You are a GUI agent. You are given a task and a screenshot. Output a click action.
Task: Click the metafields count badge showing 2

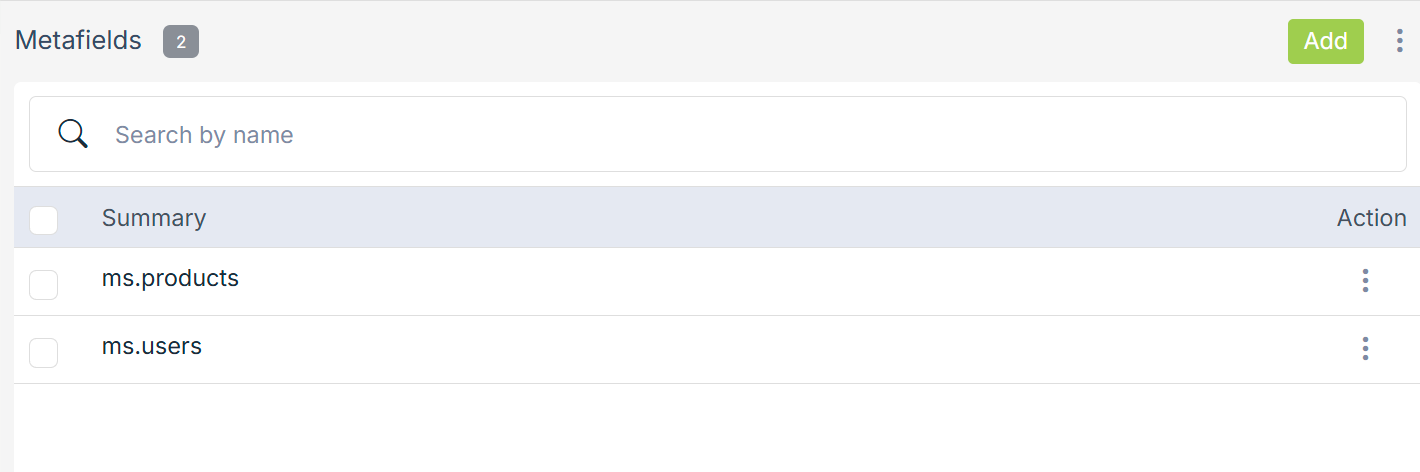181,42
